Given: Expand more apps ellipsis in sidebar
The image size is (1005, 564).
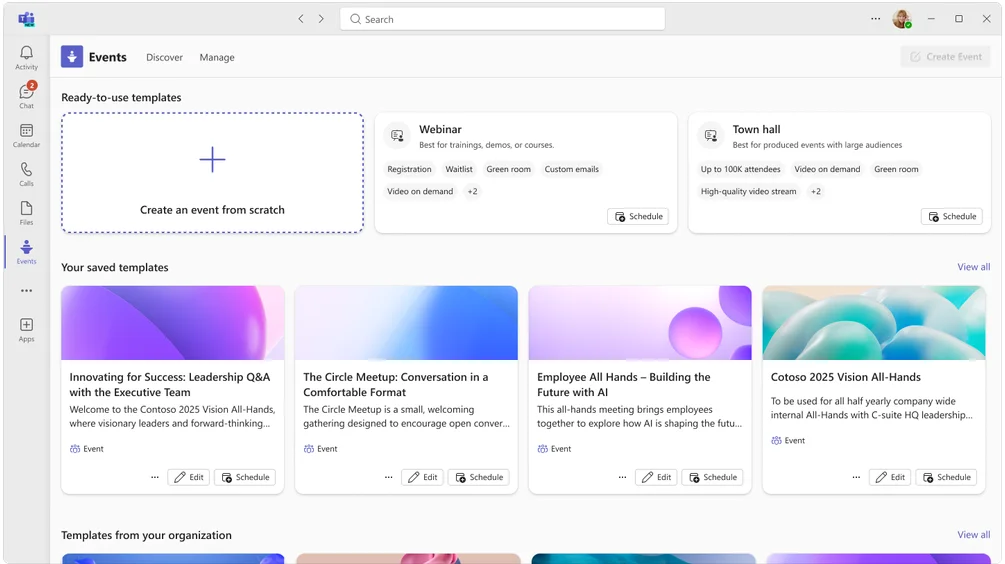Looking at the screenshot, I should point(26,291).
